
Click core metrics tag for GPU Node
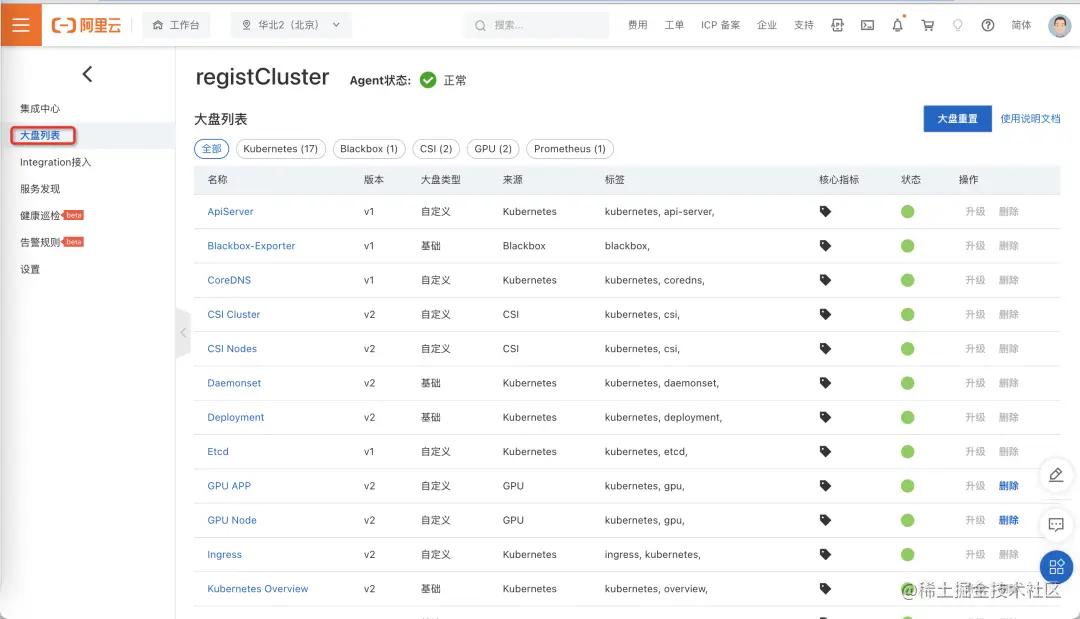click(825, 521)
